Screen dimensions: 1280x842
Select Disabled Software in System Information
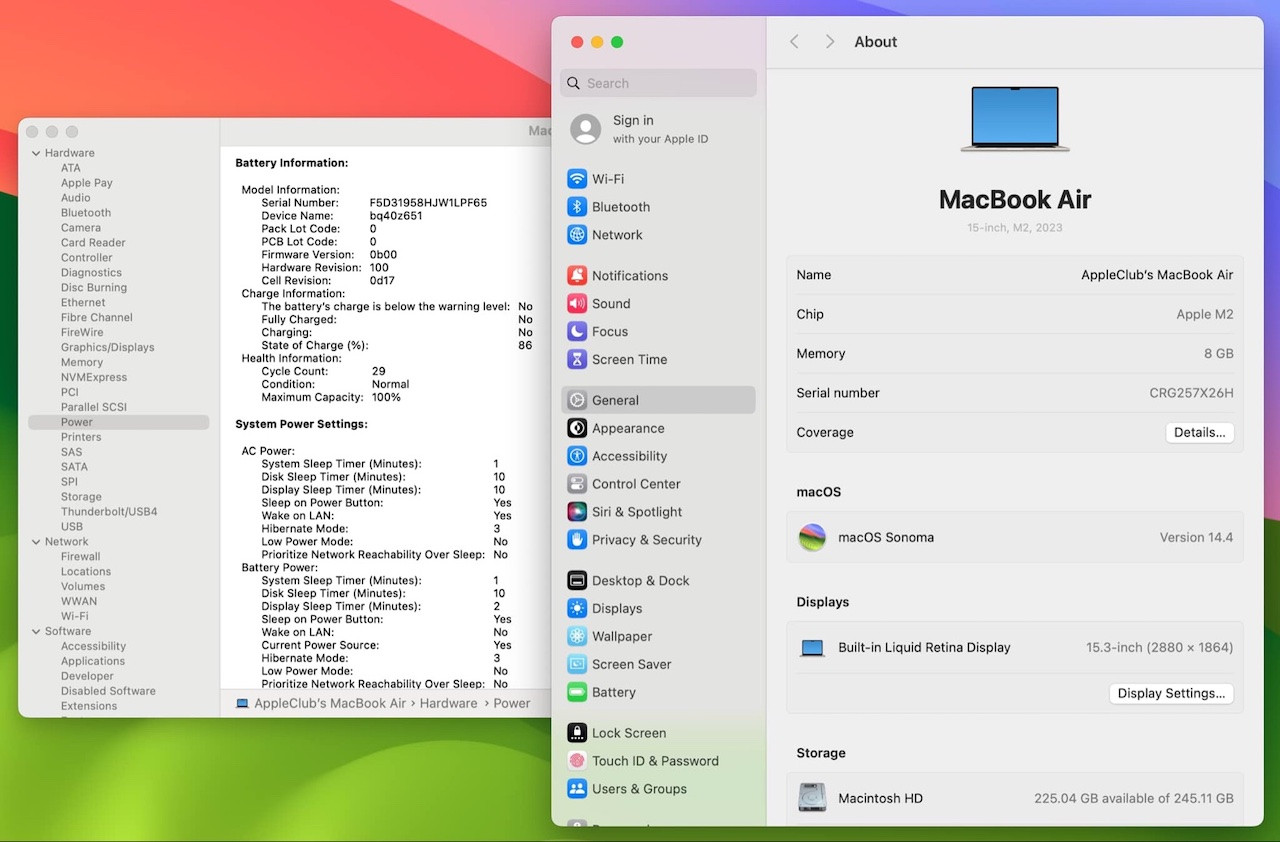108,692
